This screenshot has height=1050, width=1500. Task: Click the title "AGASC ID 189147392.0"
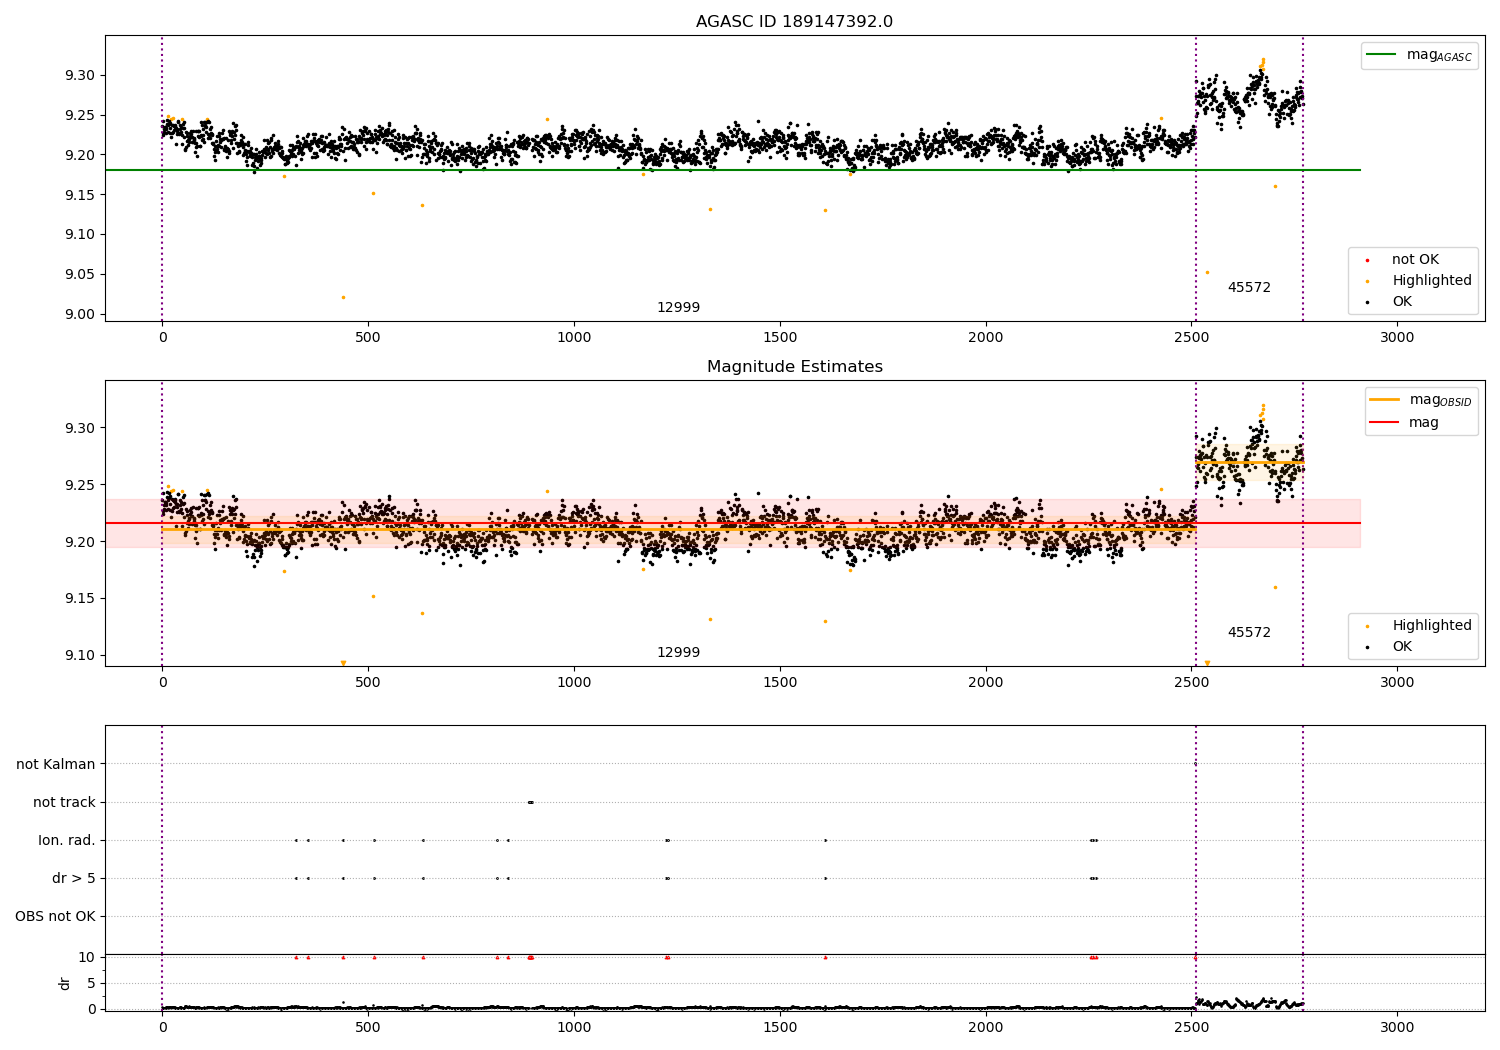pos(794,22)
